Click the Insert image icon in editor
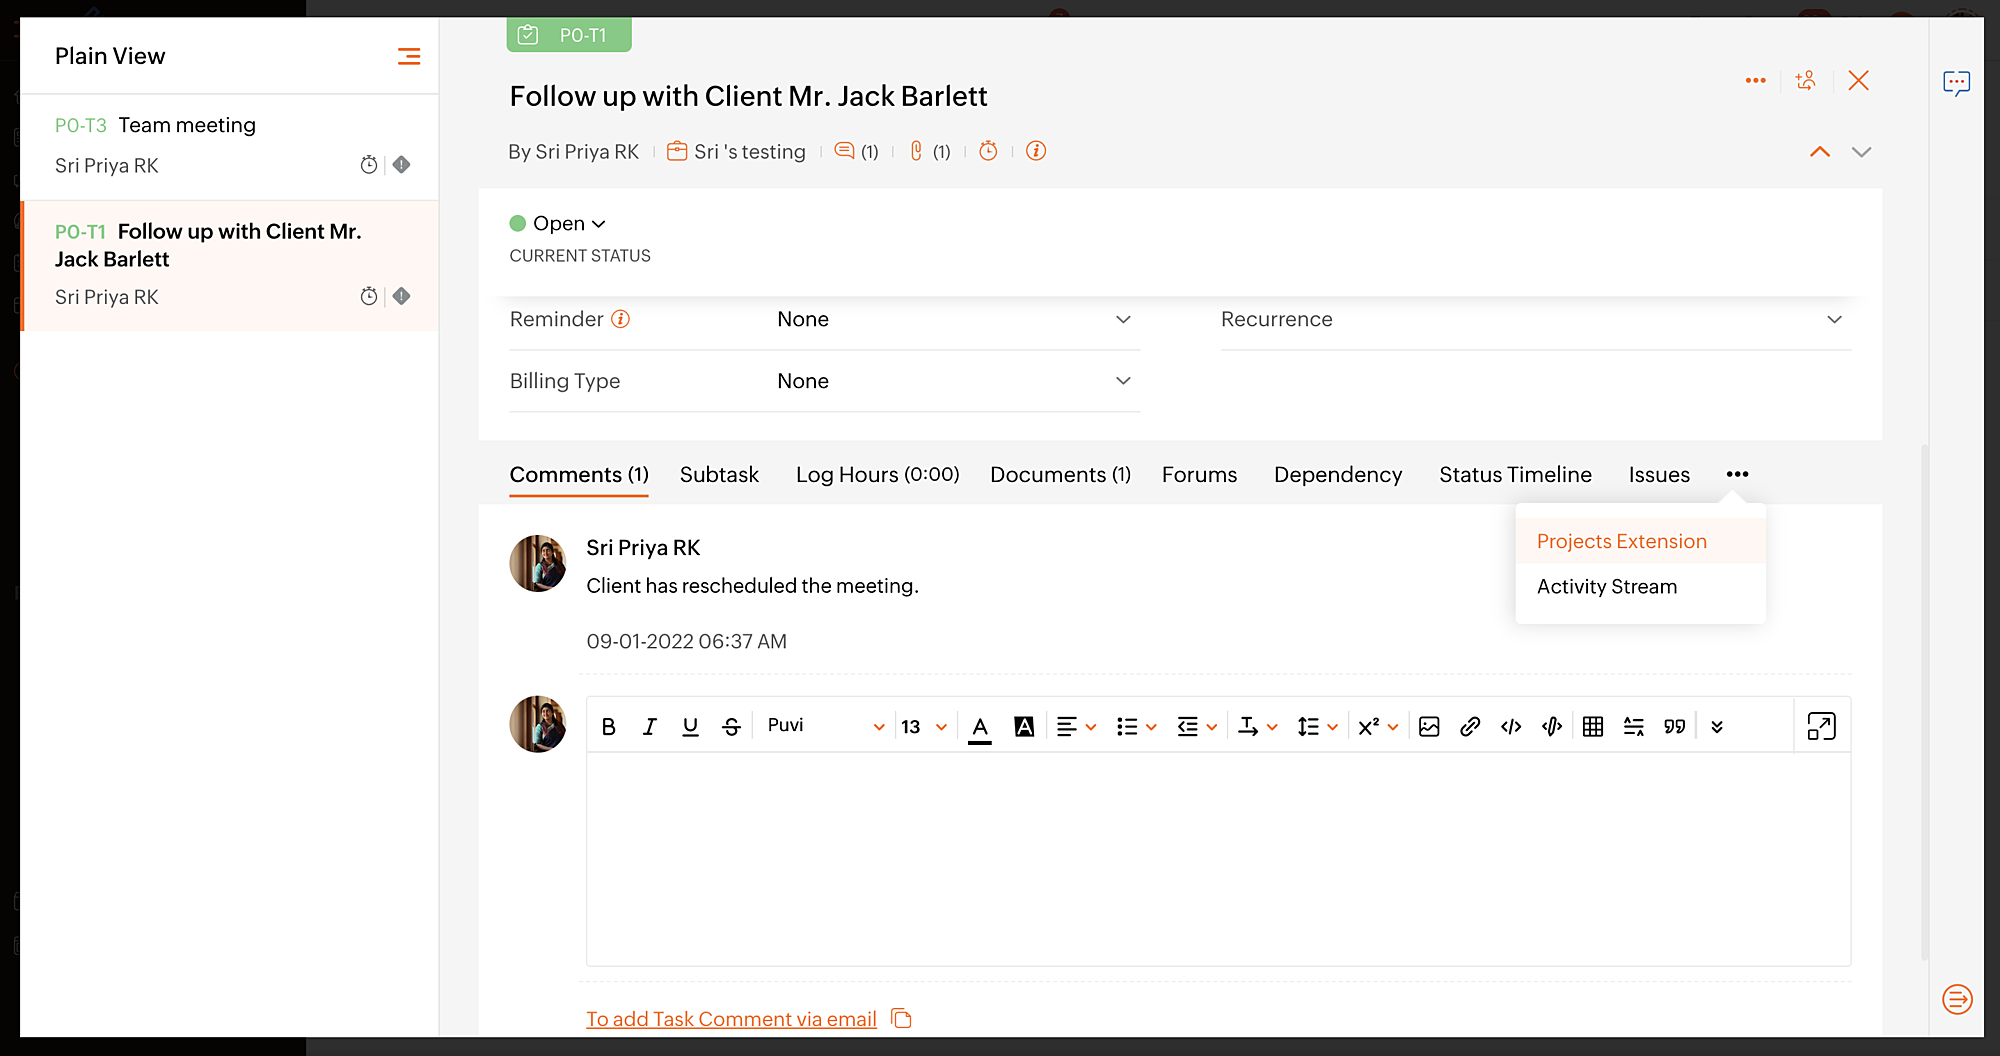The image size is (2000, 1056). pos(1429,727)
